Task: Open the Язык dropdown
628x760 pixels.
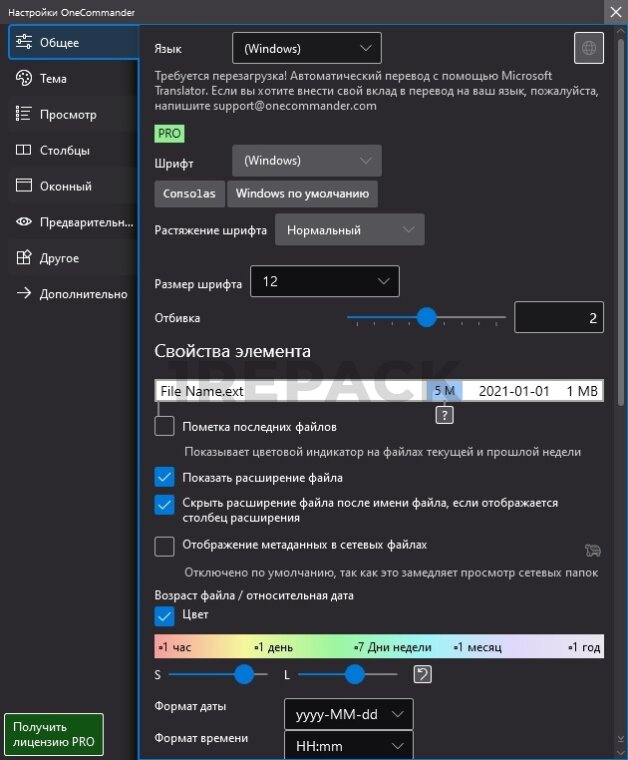Action: click(307, 48)
